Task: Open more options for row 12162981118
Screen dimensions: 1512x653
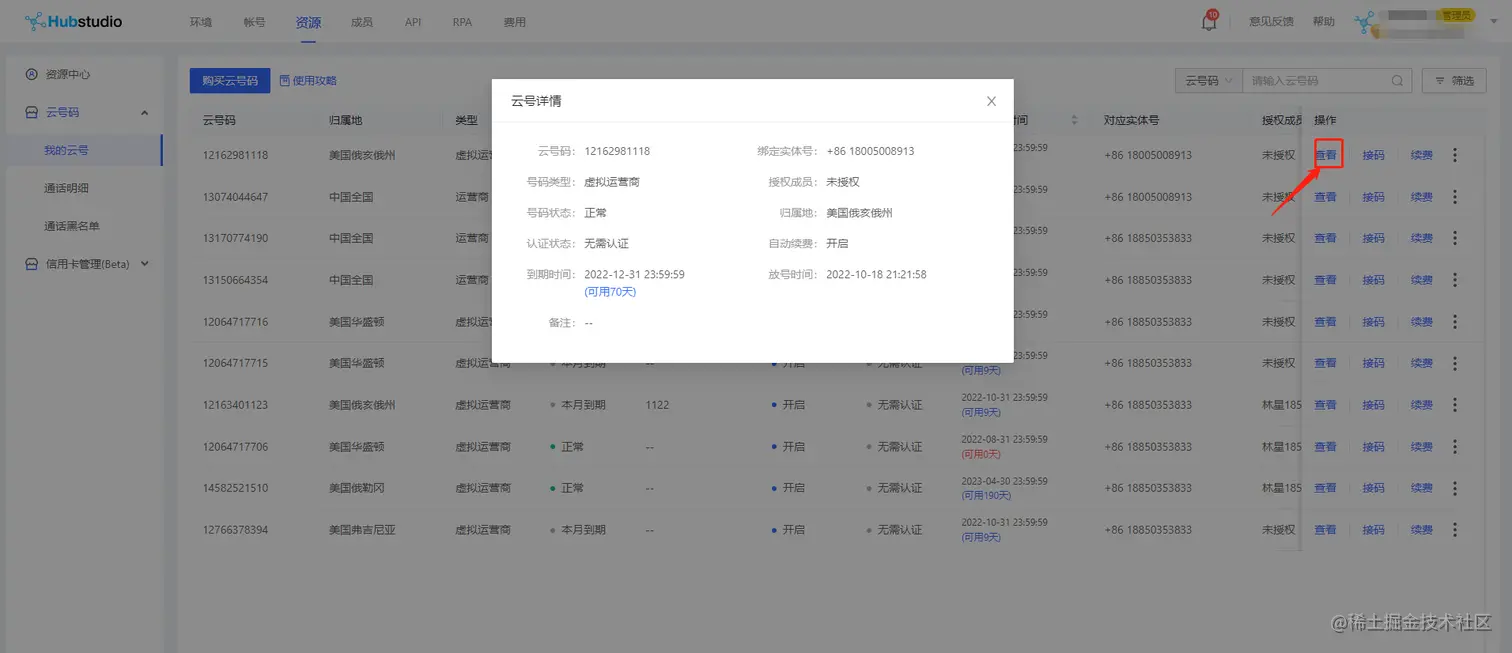Action: pyautogui.click(x=1455, y=155)
